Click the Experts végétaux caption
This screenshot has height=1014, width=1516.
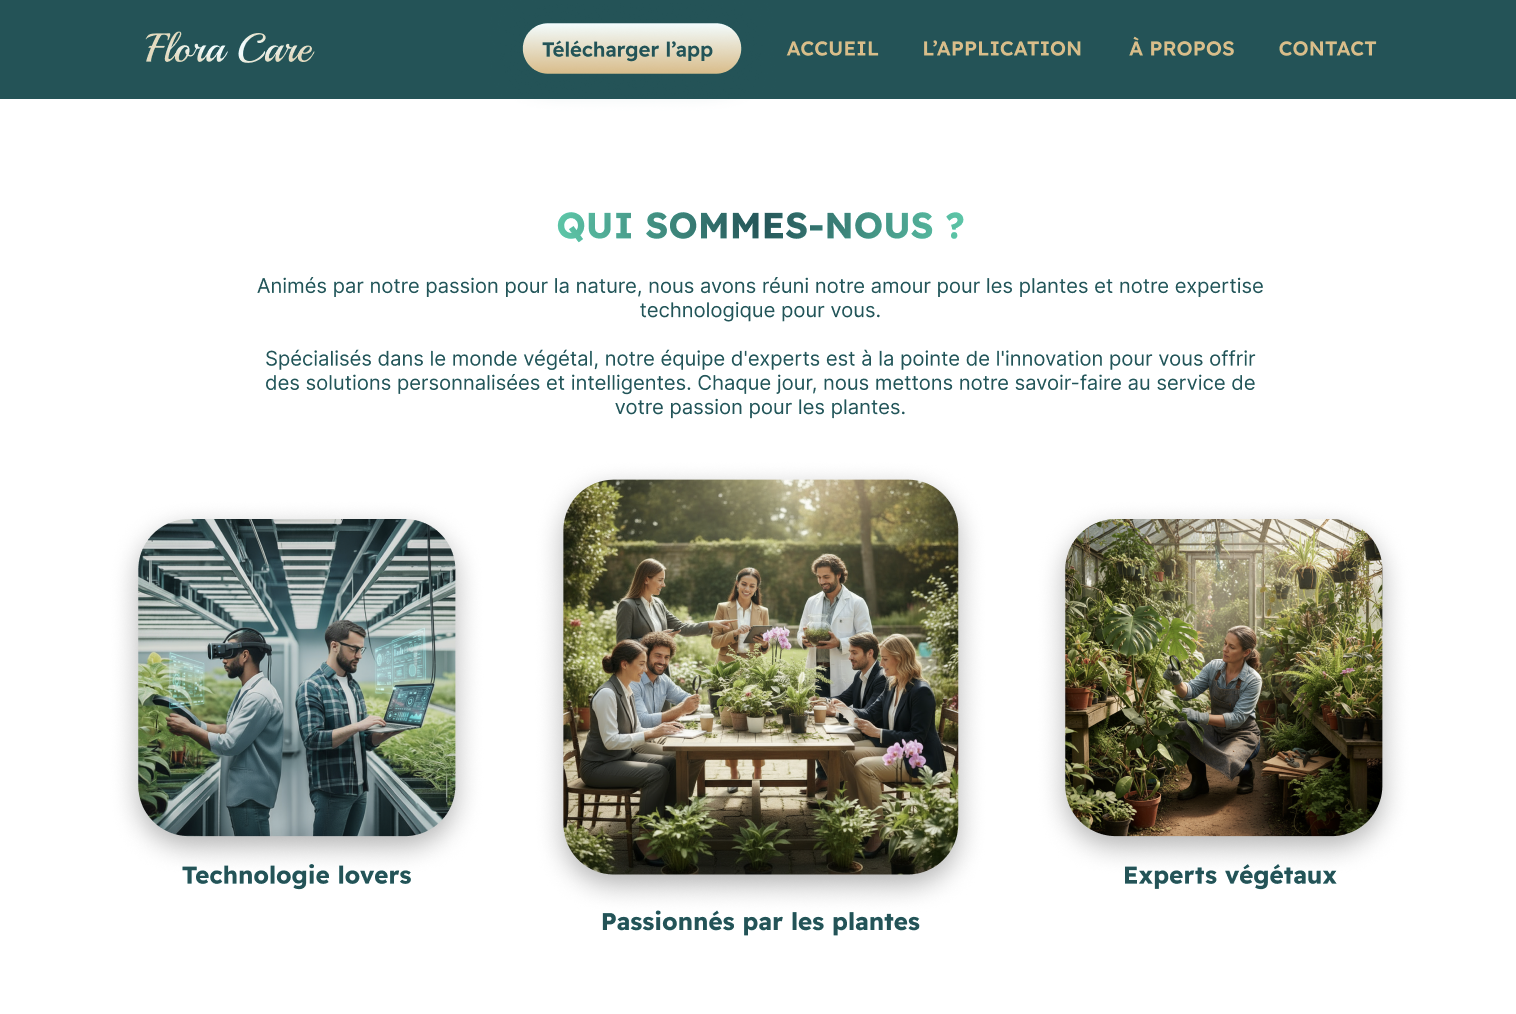(1230, 876)
